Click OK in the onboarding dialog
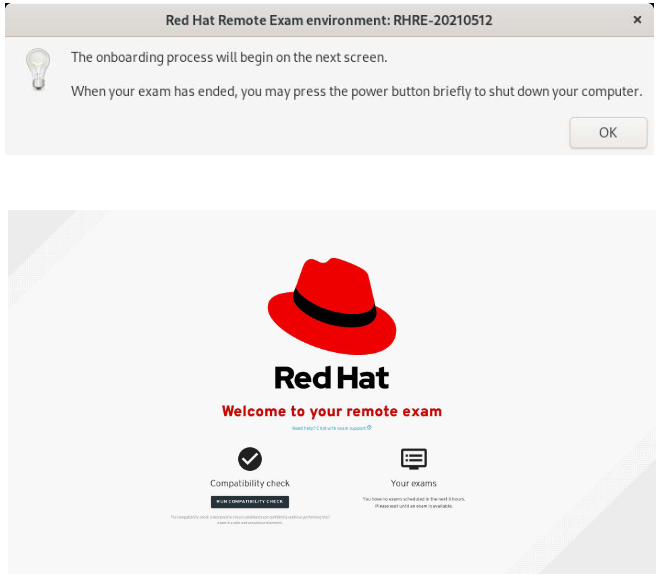 click(x=608, y=133)
